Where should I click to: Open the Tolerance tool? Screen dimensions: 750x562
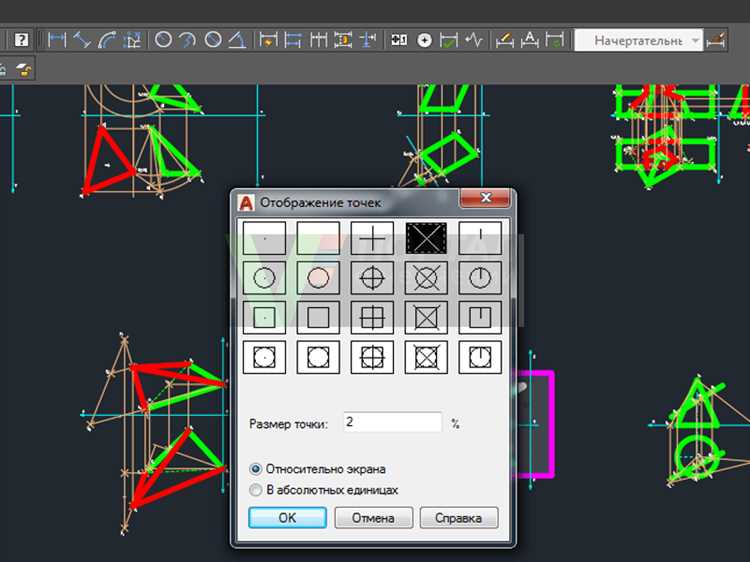coord(399,40)
